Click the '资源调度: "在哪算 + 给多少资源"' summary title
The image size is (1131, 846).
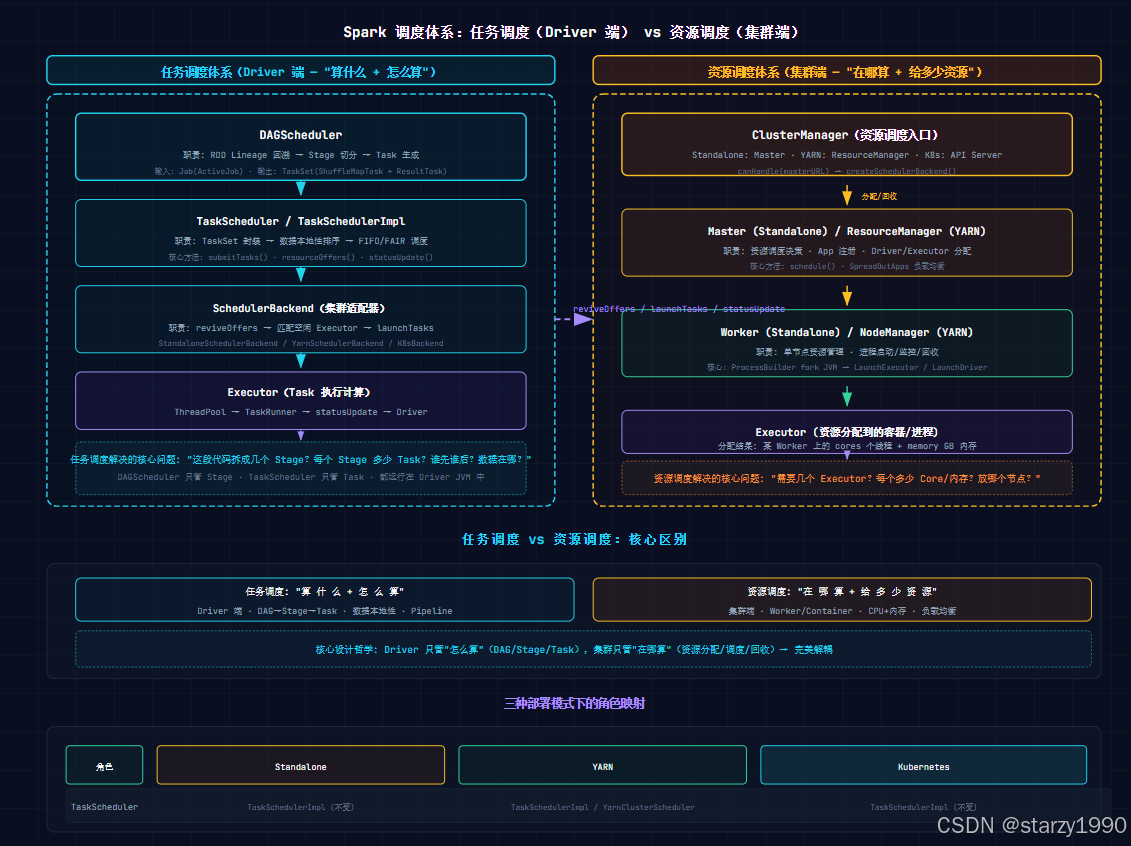point(842,591)
